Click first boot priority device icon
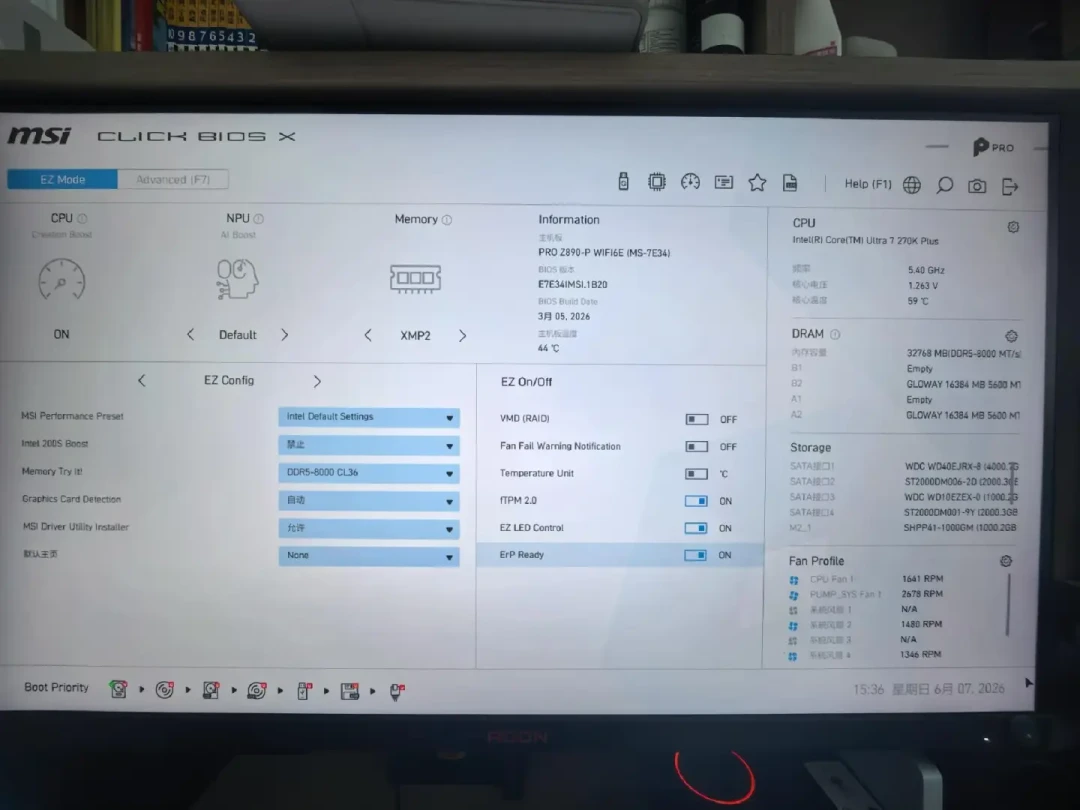The width and height of the screenshot is (1080, 810). (118, 689)
